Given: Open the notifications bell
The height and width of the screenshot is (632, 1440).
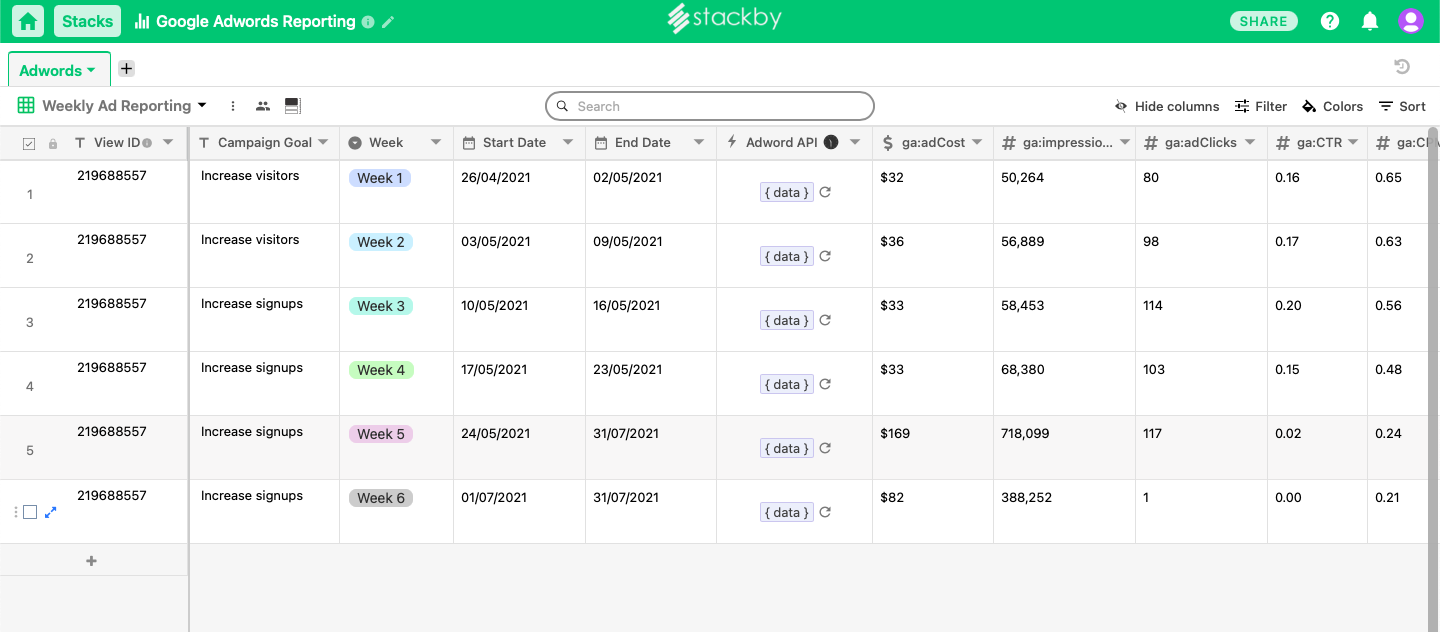Looking at the screenshot, I should (x=1370, y=21).
